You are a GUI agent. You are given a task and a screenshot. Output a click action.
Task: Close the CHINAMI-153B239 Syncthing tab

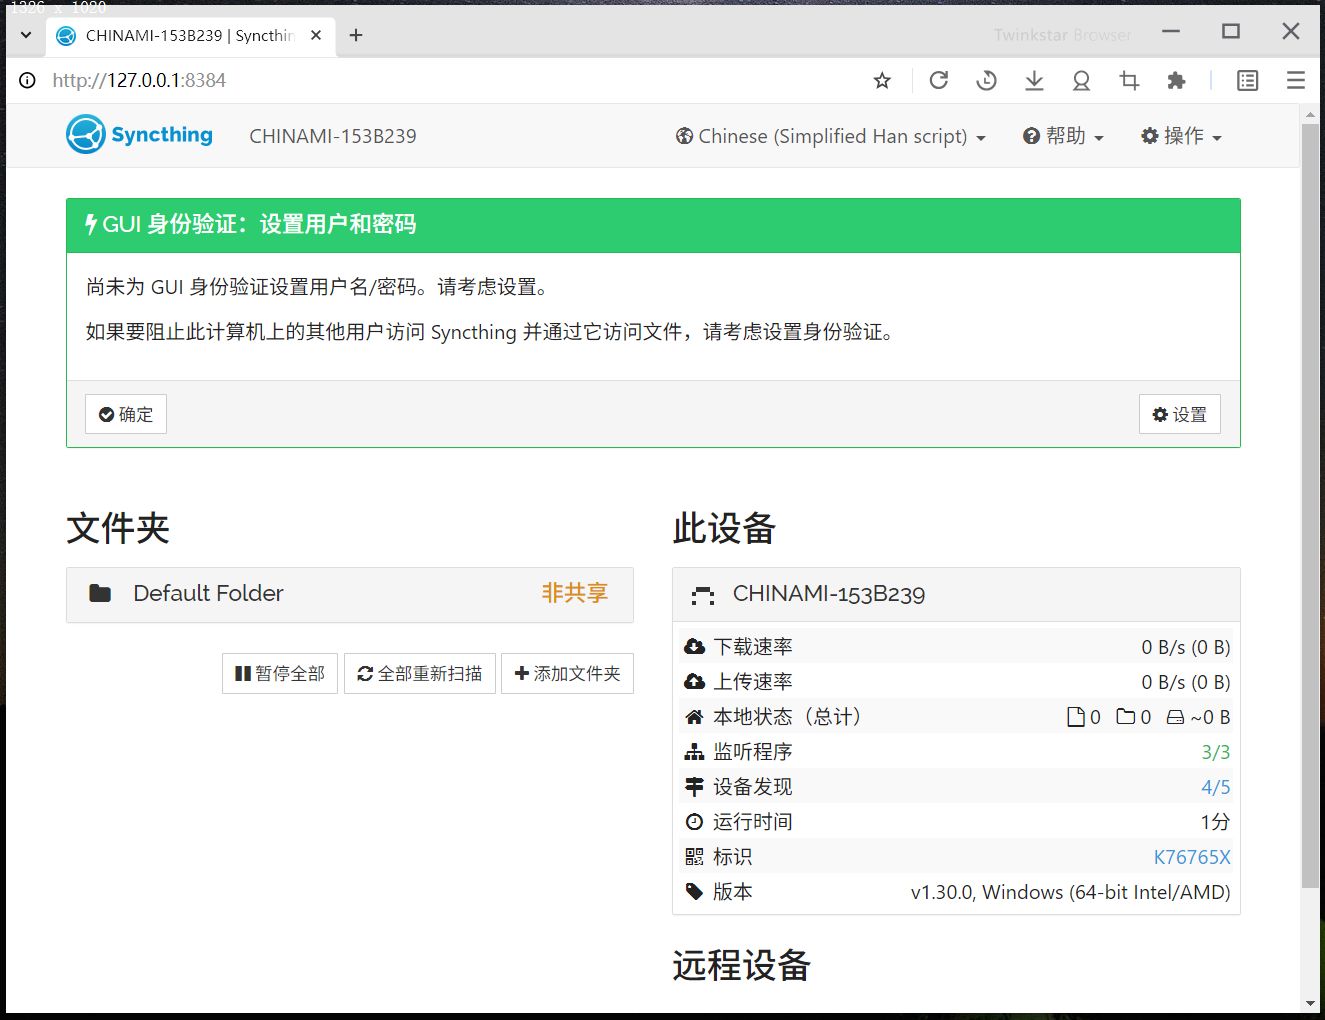[316, 35]
